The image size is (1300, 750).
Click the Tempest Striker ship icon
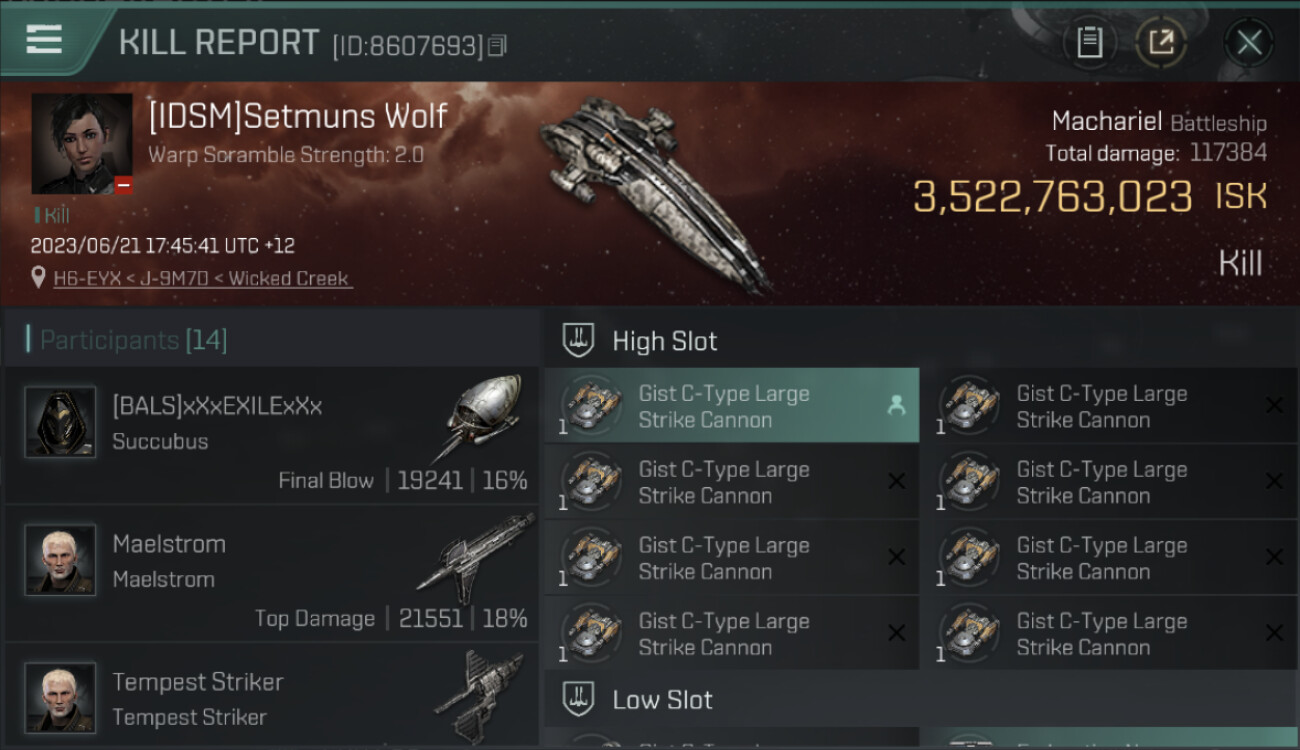pyautogui.click(x=480, y=693)
